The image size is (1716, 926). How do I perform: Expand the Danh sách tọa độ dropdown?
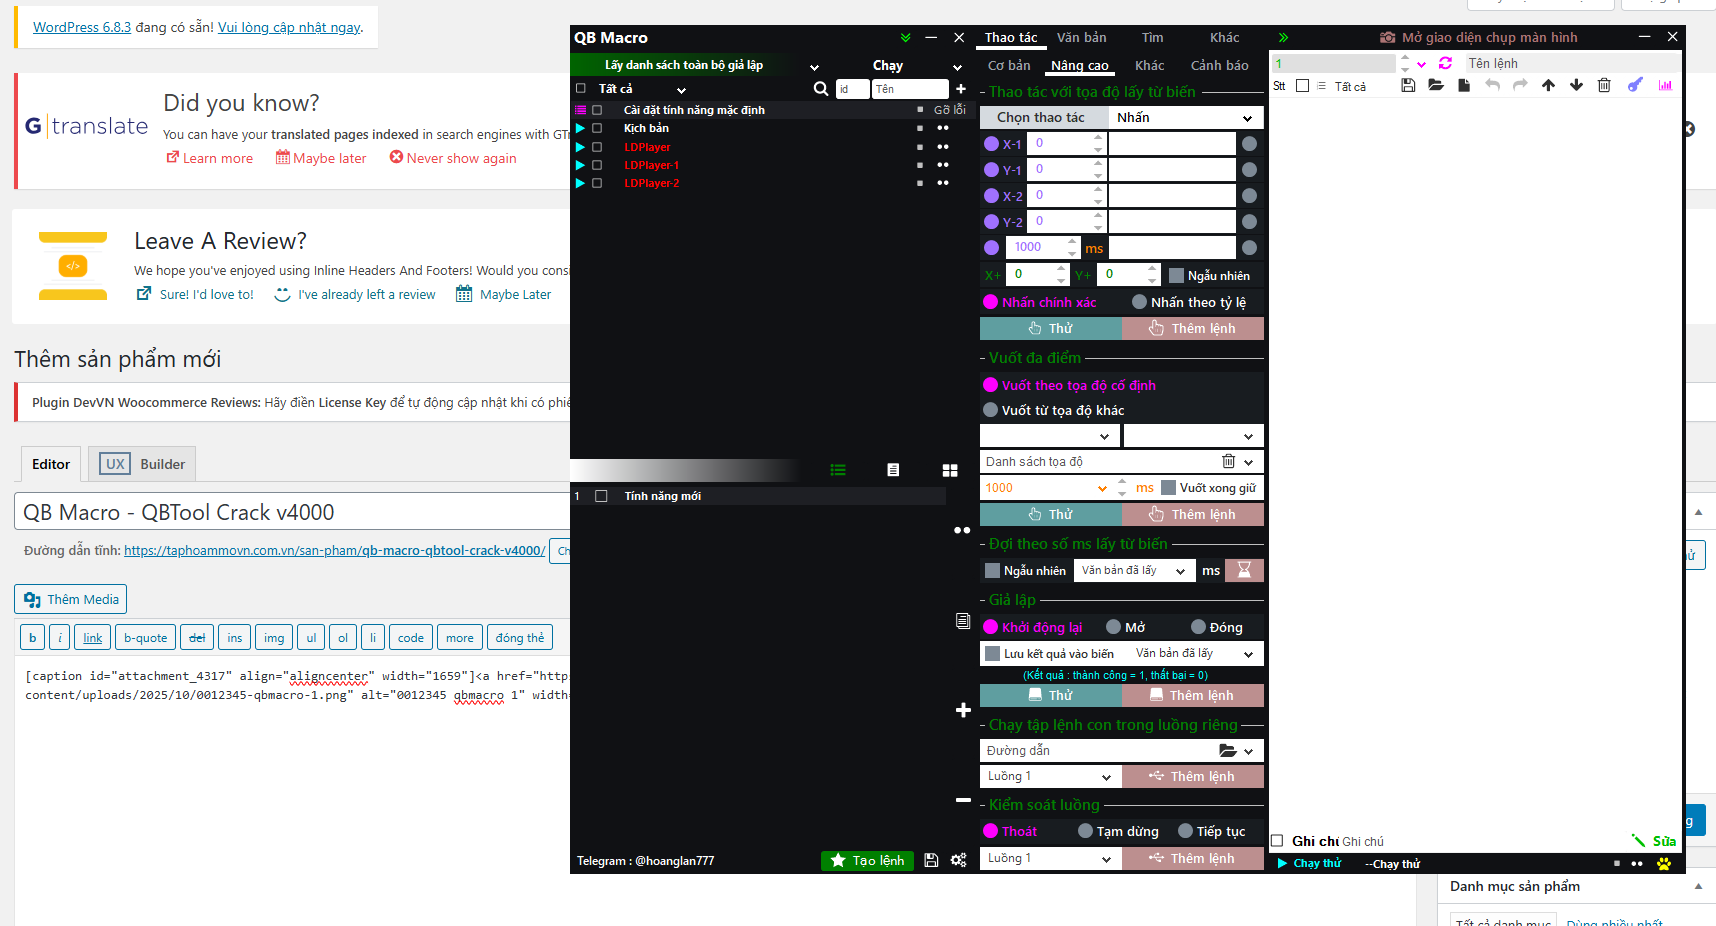[1248, 462]
